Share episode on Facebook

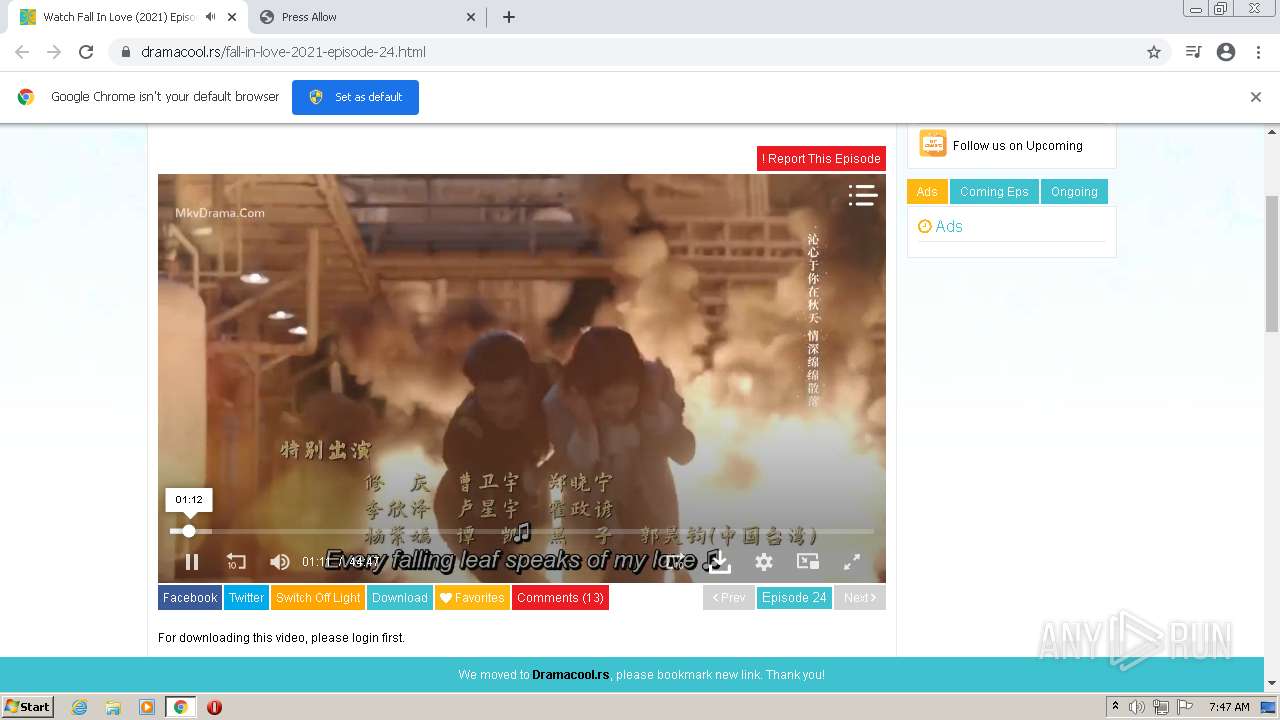tap(190, 598)
